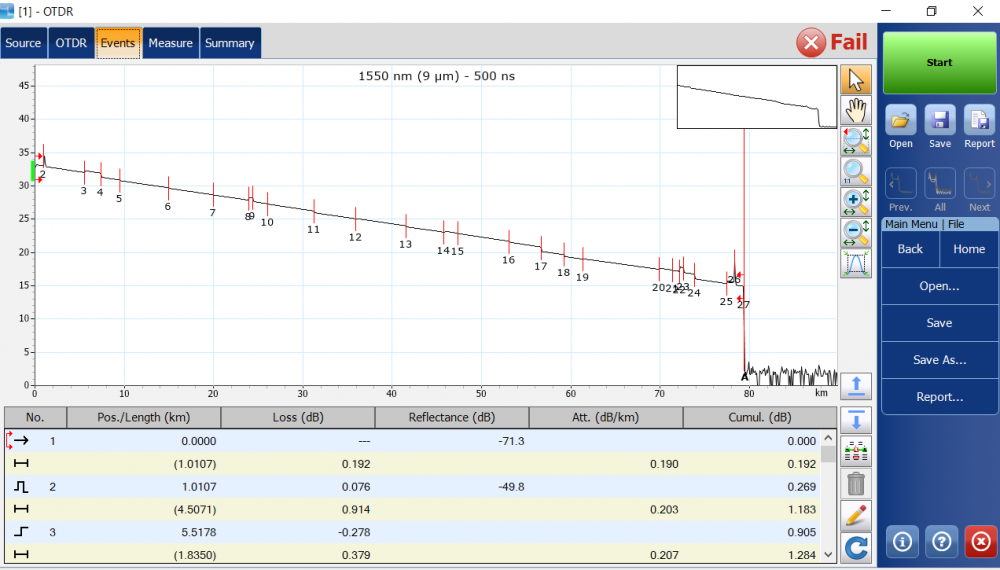This screenshot has height=570, width=1000.
Task: Click the blue circular refresh arrow icon
Action: point(856,547)
